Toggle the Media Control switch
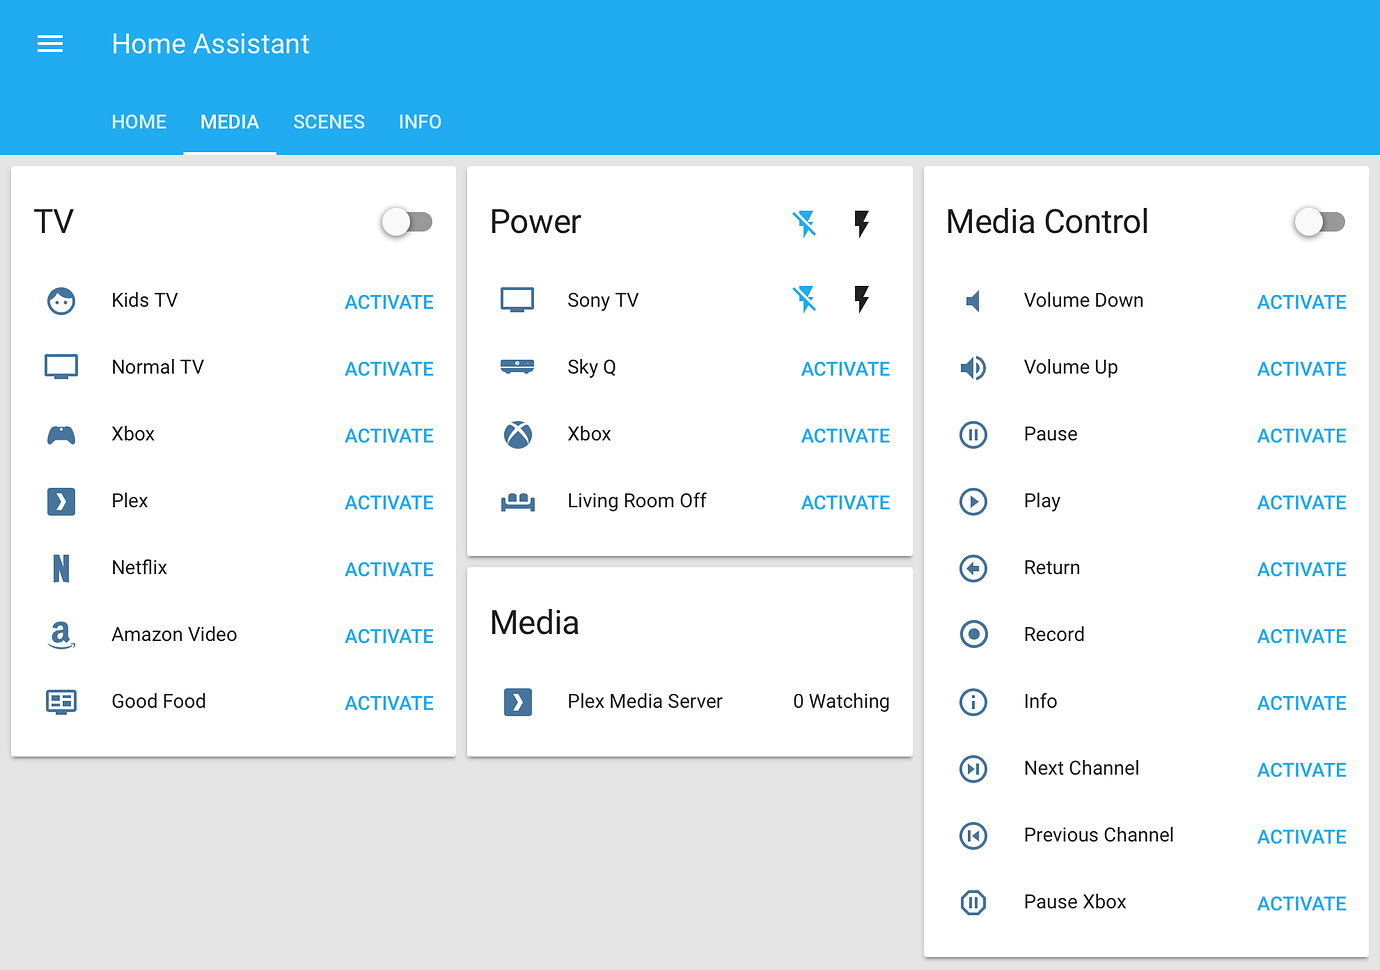 [1319, 222]
